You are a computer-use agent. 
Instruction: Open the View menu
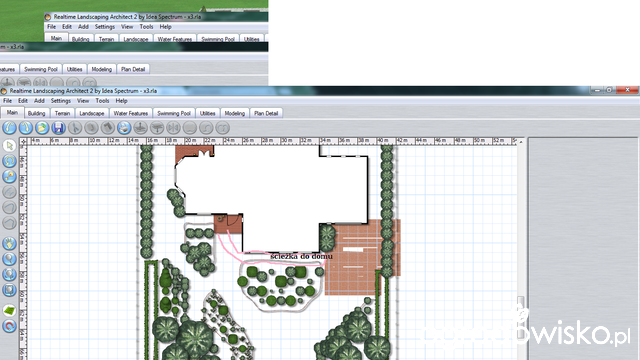83,101
